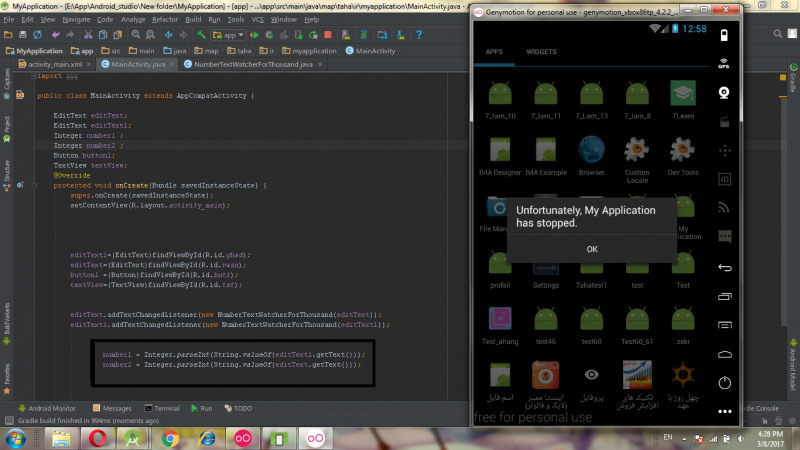Open the Android Monitor tool window

[47, 408]
